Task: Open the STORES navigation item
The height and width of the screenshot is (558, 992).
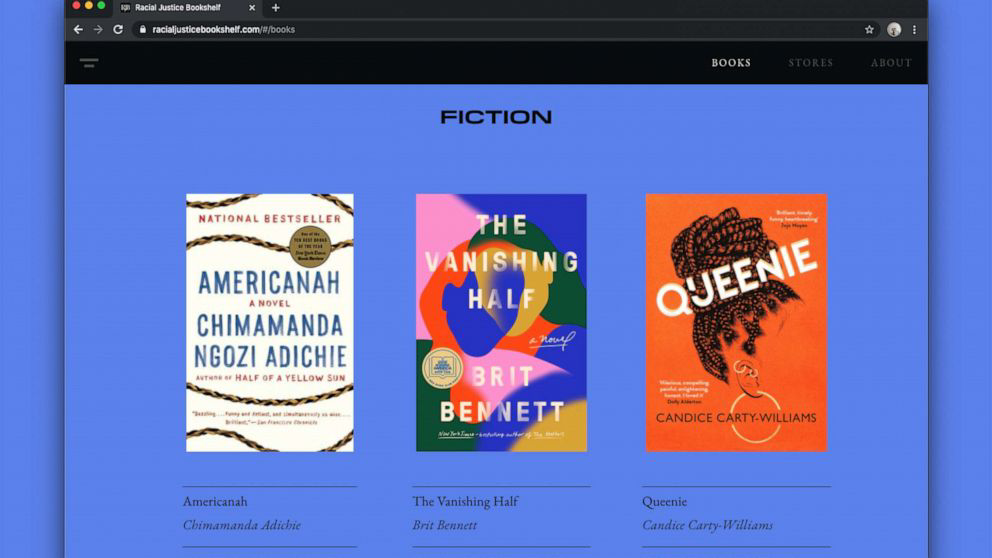Action: pyautogui.click(x=810, y=63)
